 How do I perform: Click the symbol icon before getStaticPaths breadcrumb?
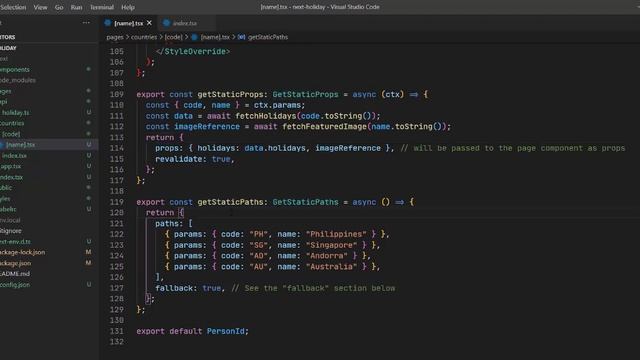click(241, 37)
